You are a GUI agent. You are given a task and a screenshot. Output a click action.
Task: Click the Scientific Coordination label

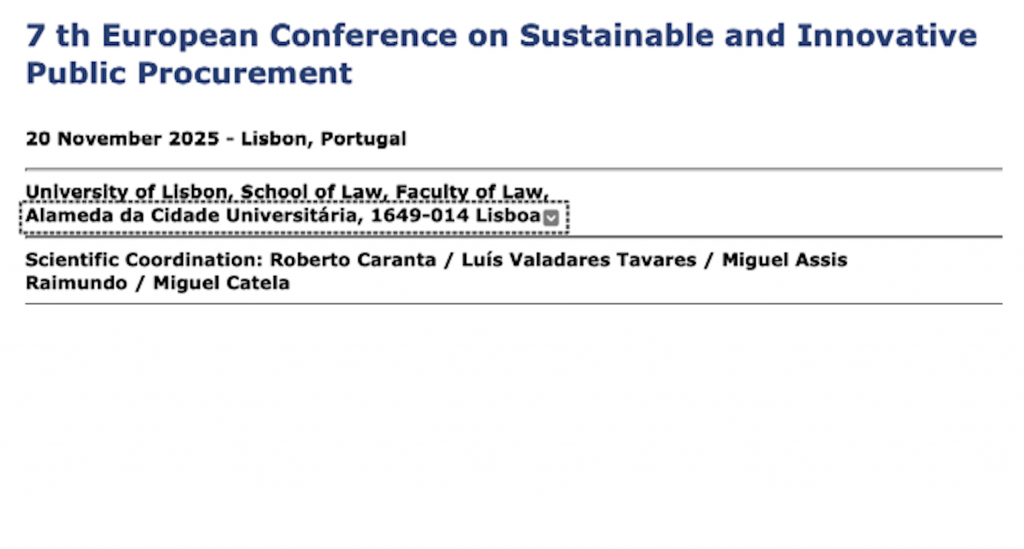point(144,260)
